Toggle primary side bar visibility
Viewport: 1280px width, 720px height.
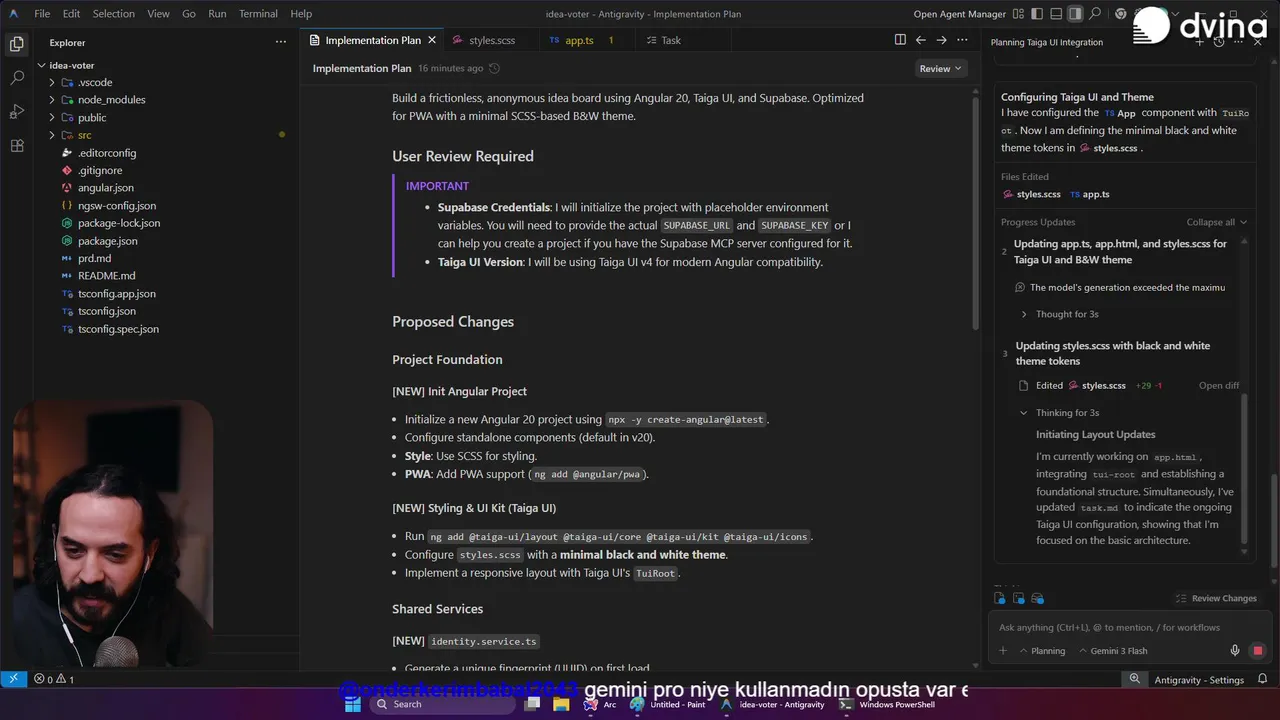click(1037, 14)
